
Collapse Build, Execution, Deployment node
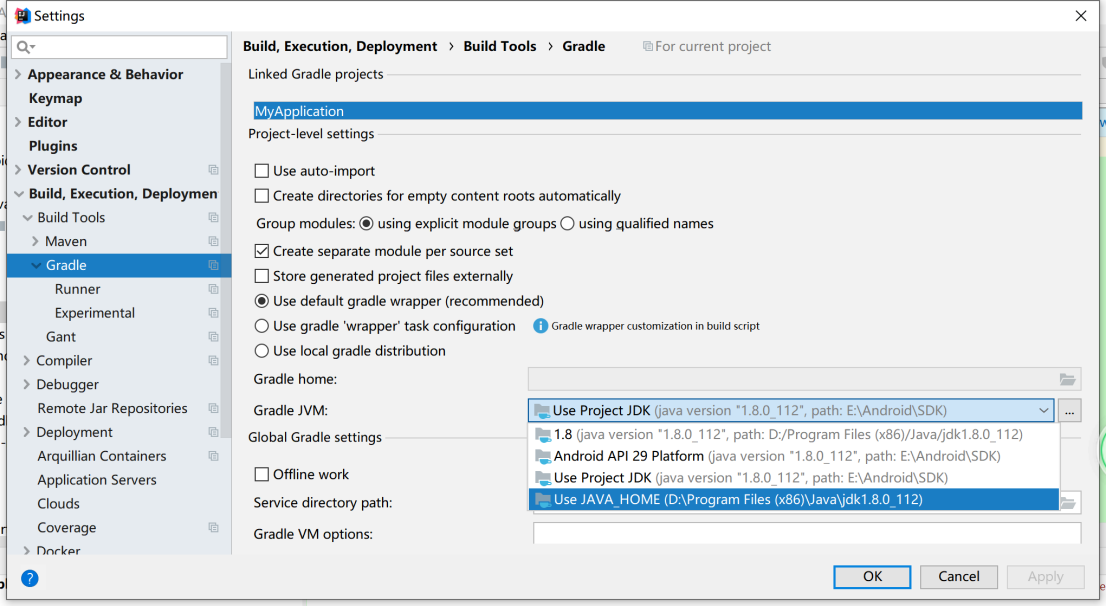click(19, 194)
